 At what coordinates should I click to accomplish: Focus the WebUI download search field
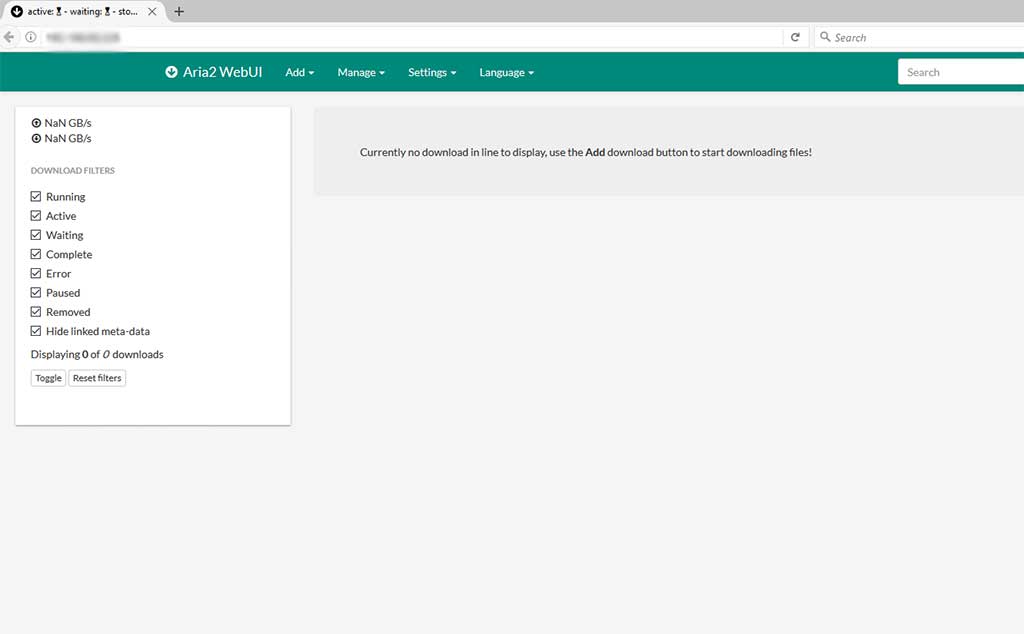pos(961,72)
